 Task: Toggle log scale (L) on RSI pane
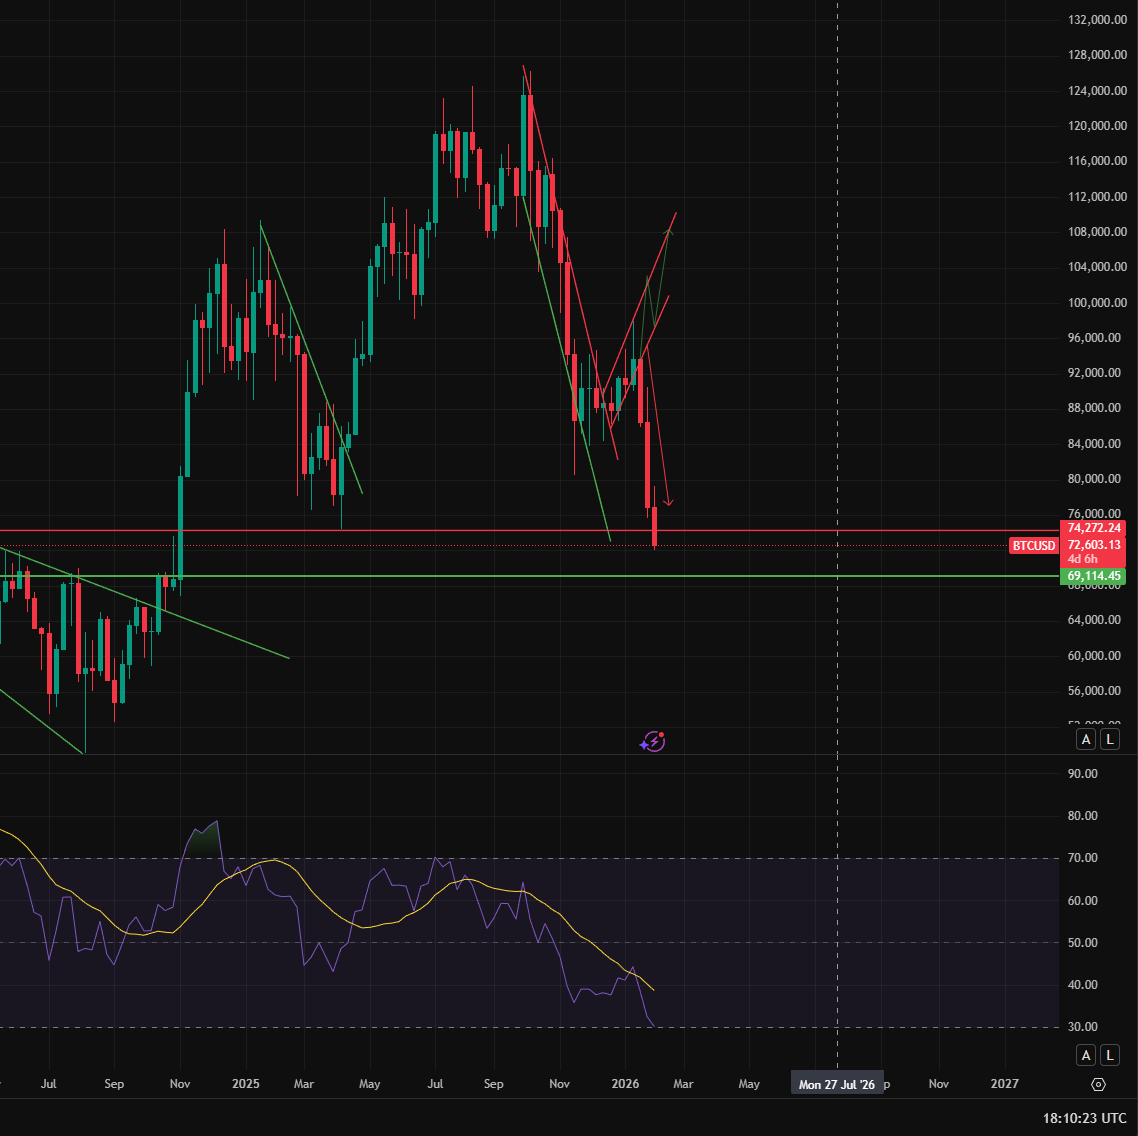coord(1109,1055)
